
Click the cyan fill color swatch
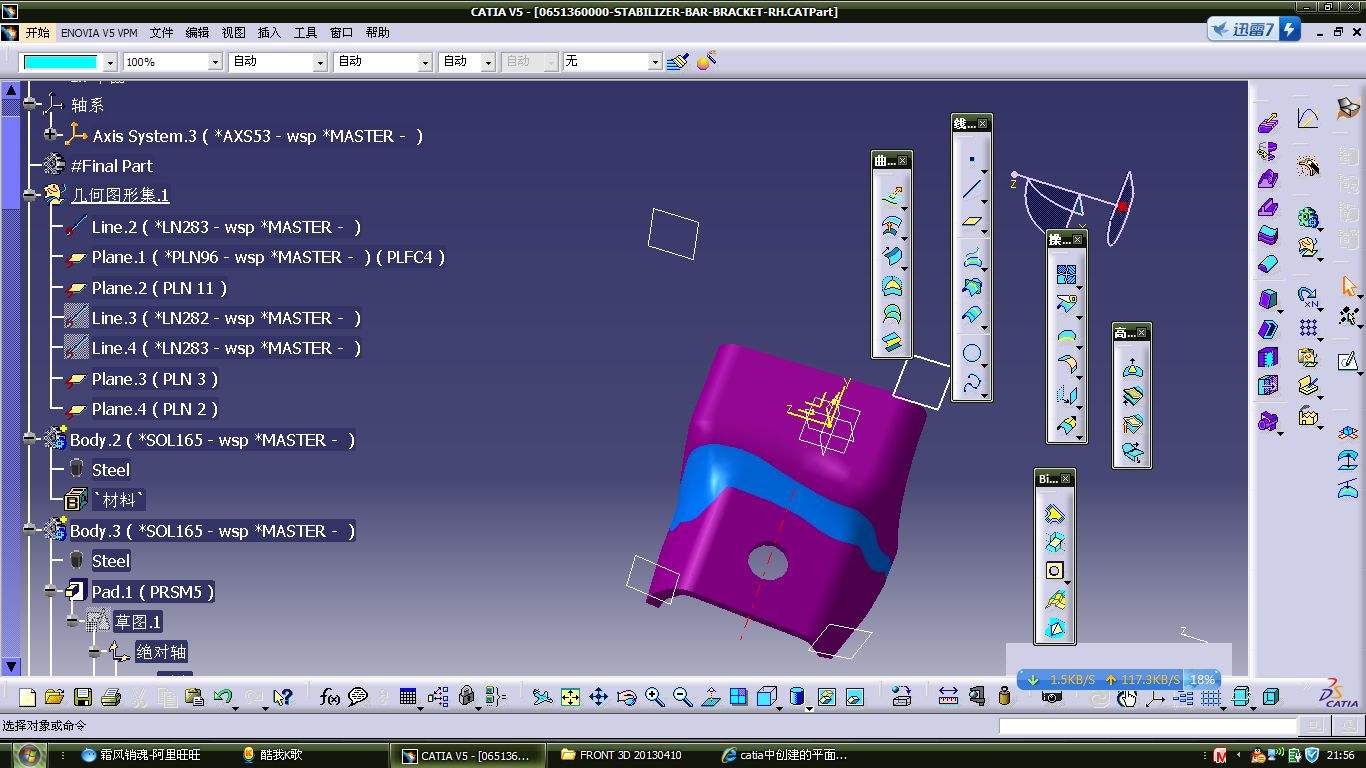coord(60,62)
